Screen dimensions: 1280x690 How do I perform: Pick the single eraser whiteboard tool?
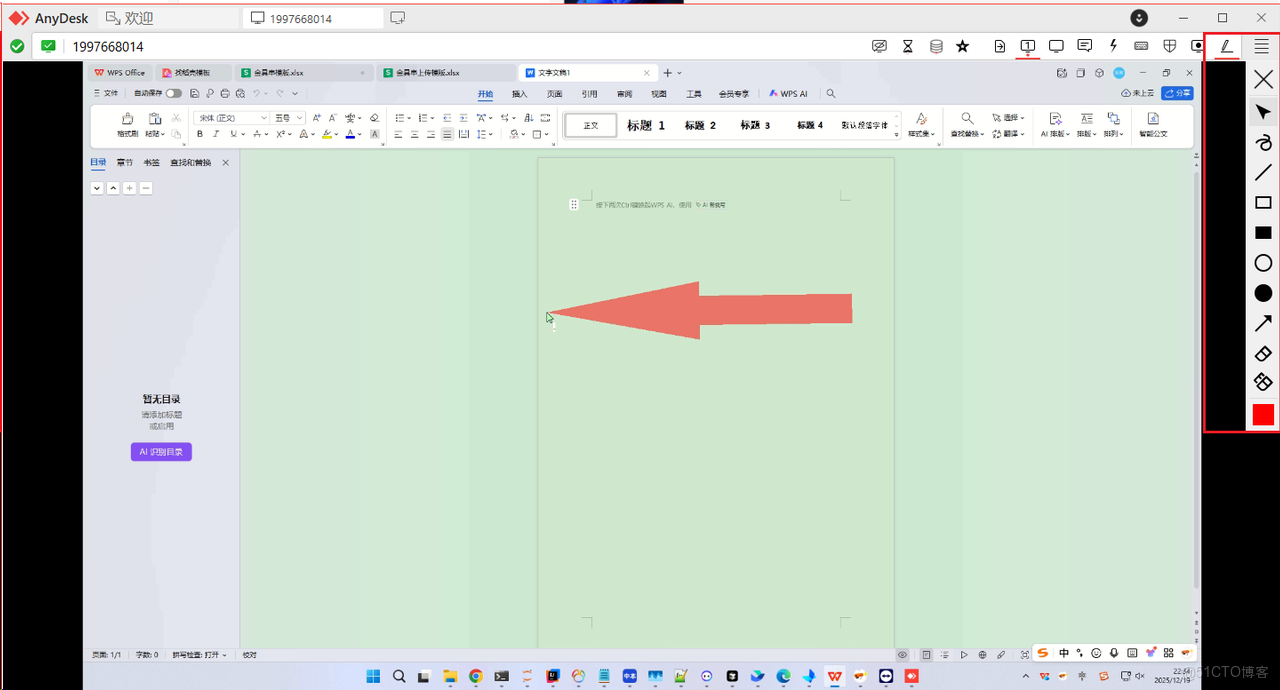(1263, 353)
